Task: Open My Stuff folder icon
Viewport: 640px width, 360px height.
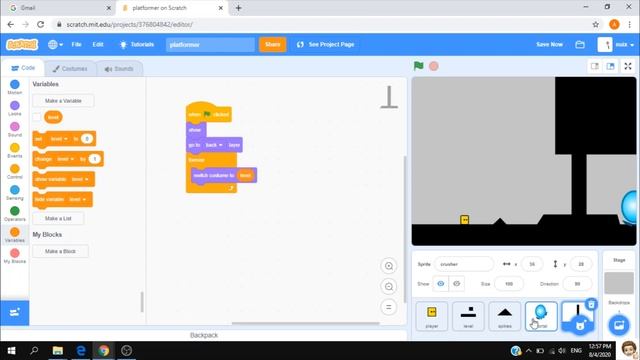Action: tap(580, 44)
